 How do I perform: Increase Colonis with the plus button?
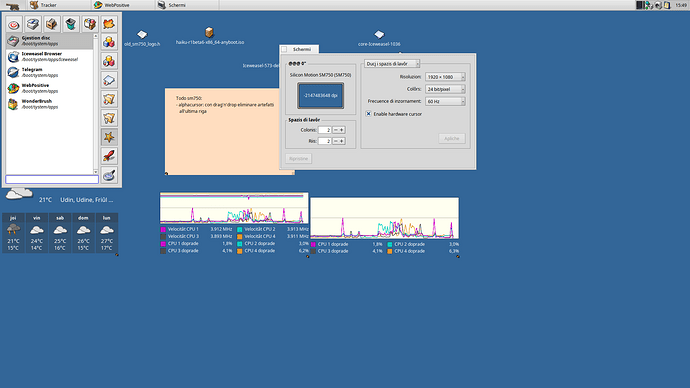(x=342, y=130)
